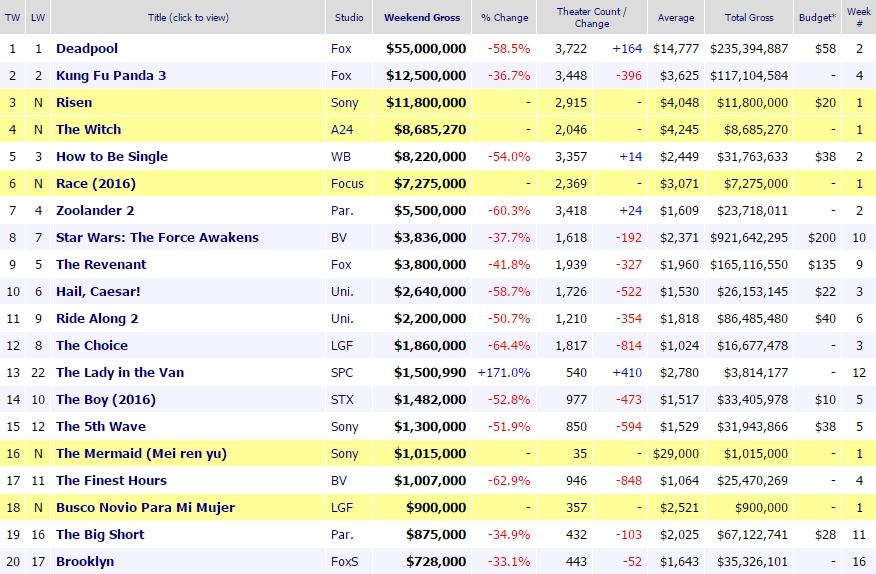This screenshot has height=574, width=876.
Task: Select weekend gross $8,685,270
Action: (430, 129)
